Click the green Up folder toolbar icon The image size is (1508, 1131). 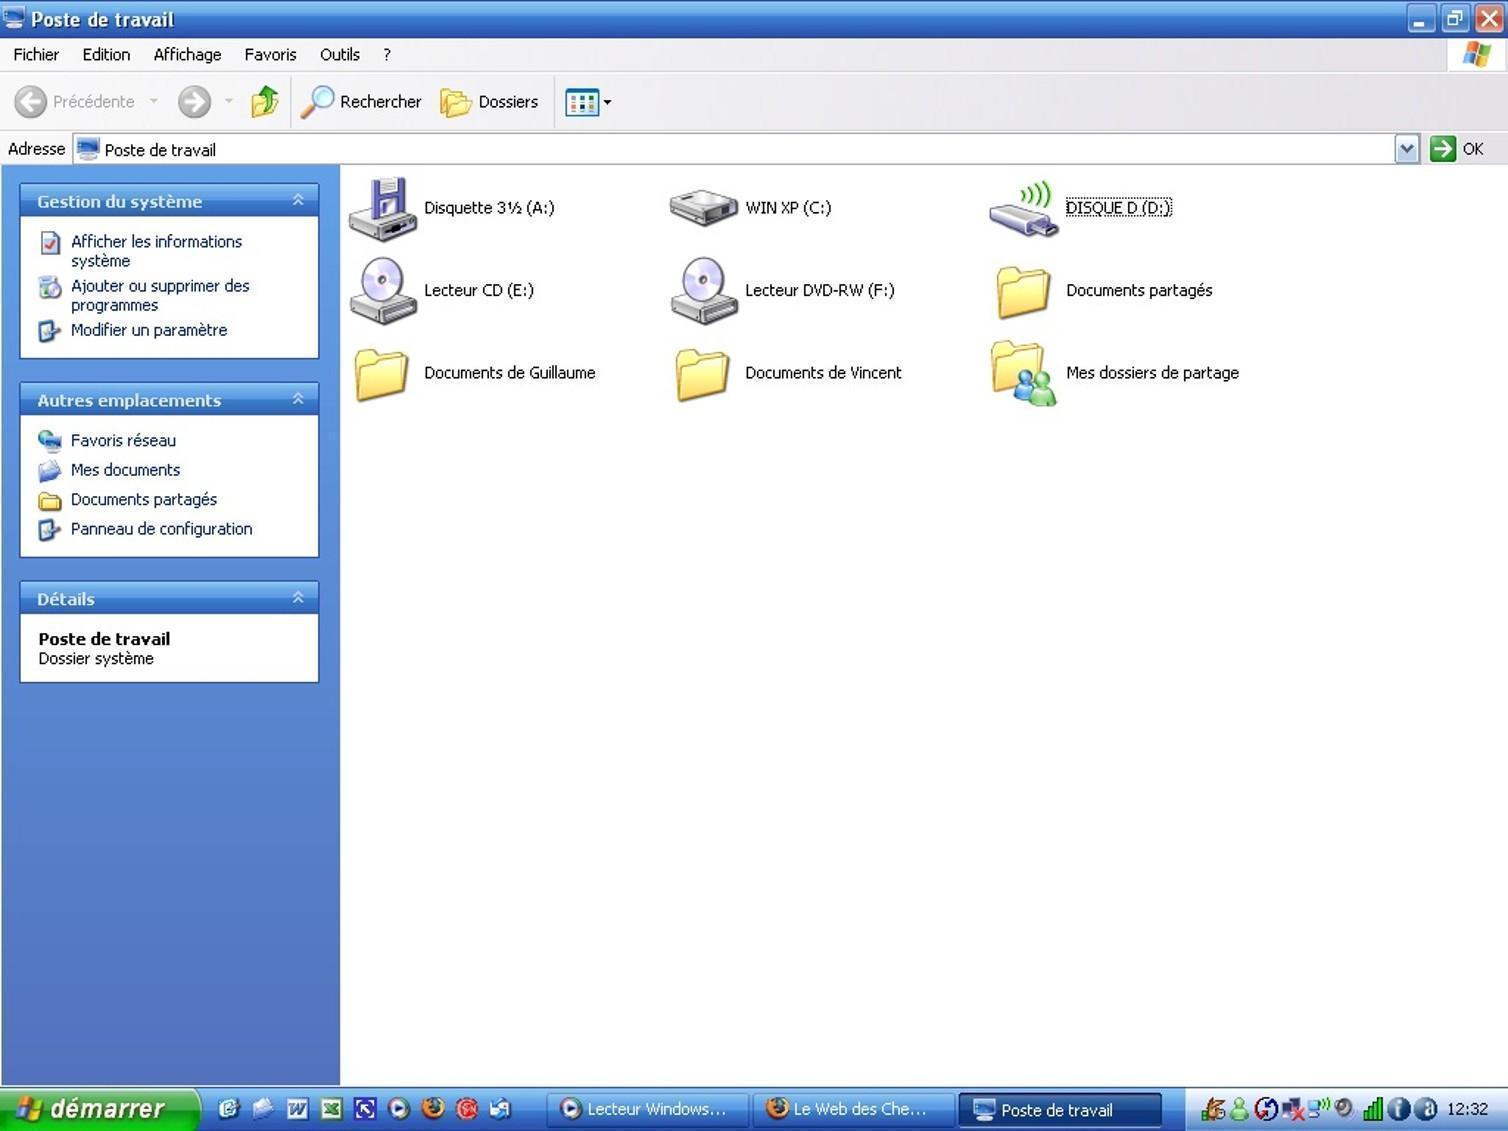(x=265, y=102)
